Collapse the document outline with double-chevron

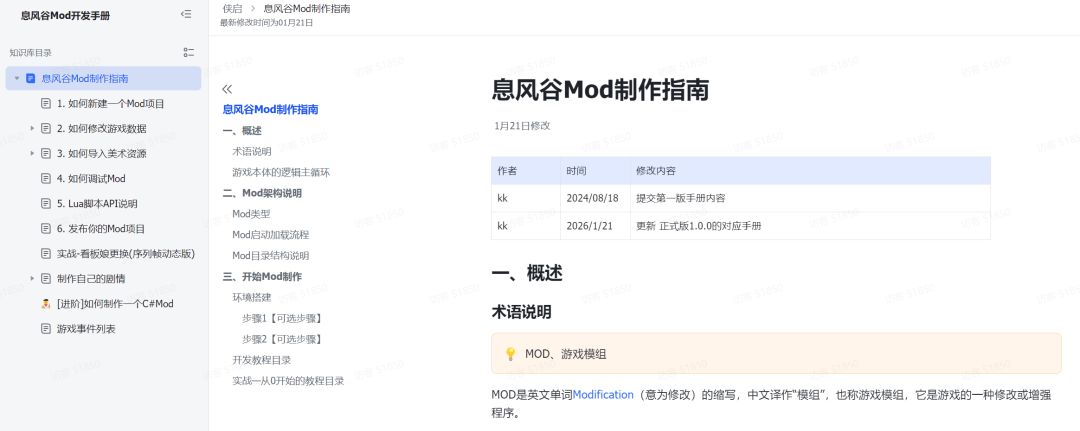227,89
